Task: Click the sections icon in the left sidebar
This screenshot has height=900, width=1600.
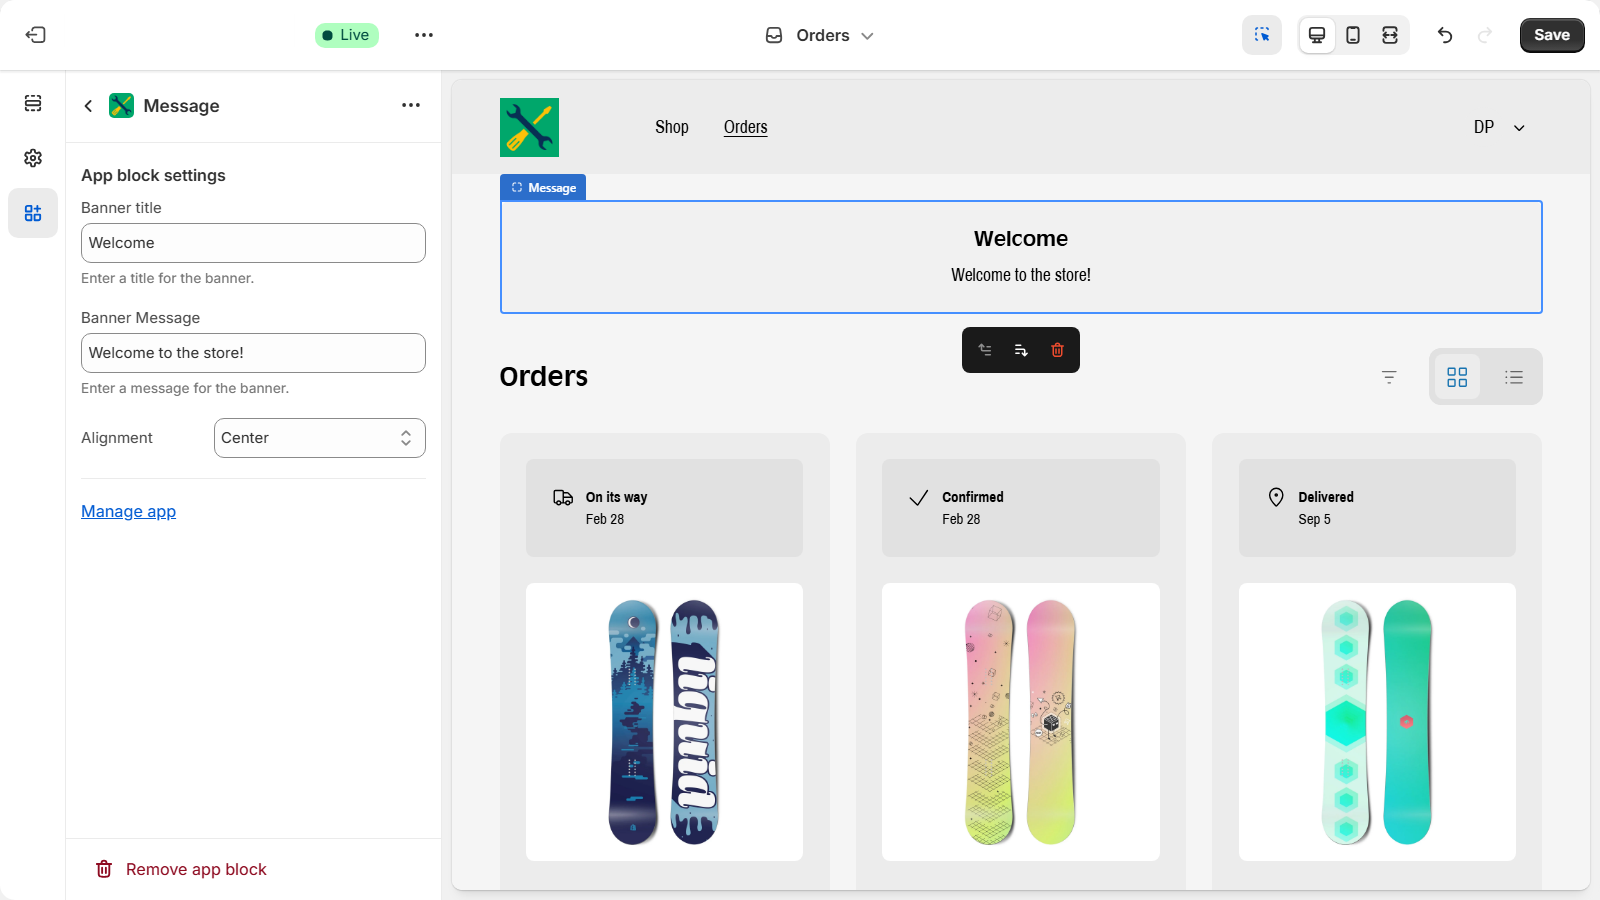Action: [33, 102]
